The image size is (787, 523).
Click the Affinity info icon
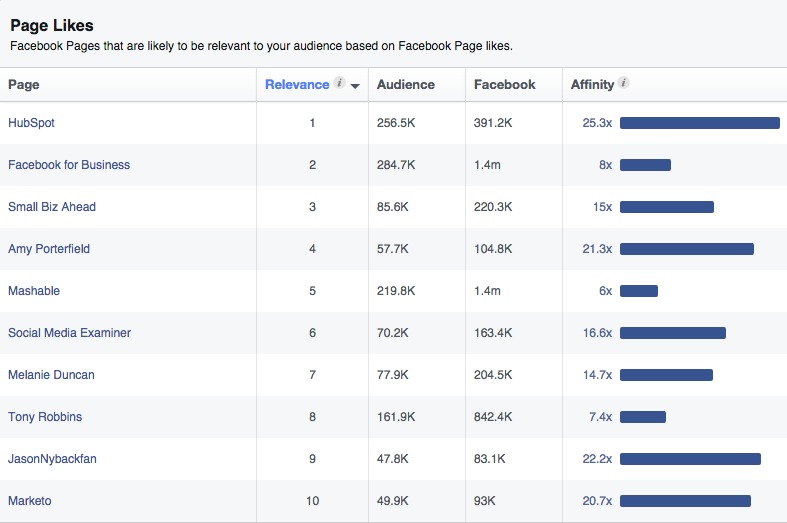pos(623,82)
